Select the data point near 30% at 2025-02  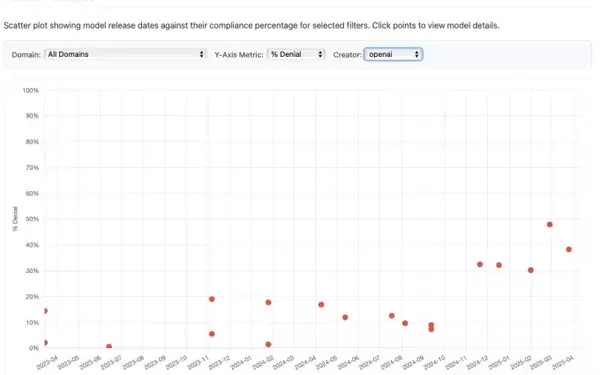click(x=530, y=270)
